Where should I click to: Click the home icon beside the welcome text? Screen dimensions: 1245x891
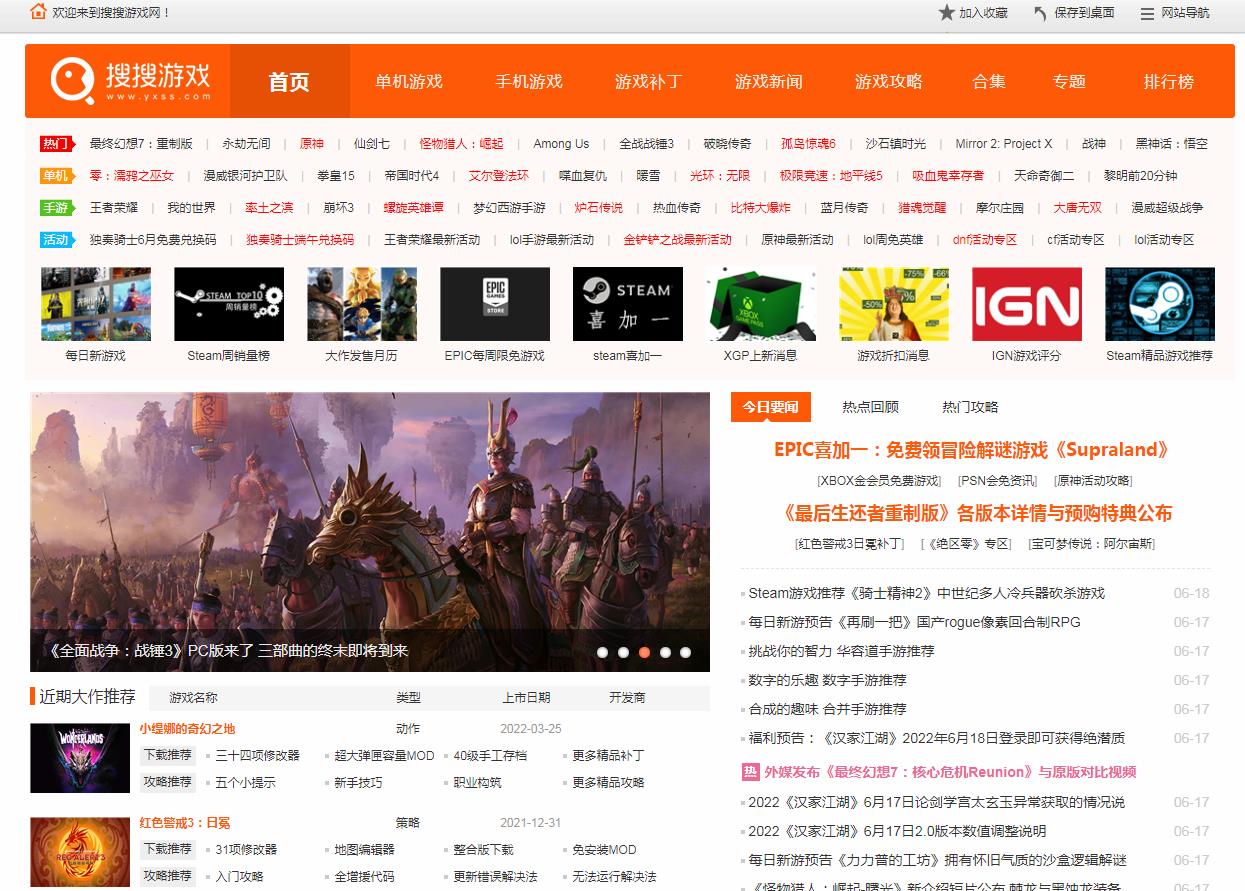click(38, 12)
